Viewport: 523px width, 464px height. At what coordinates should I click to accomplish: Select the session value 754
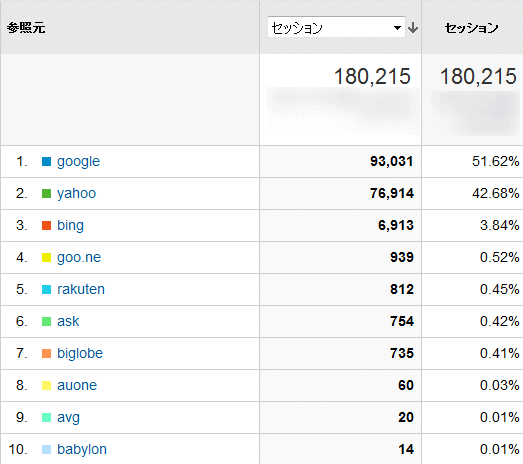pyautogui.click(x=402, y=321)
